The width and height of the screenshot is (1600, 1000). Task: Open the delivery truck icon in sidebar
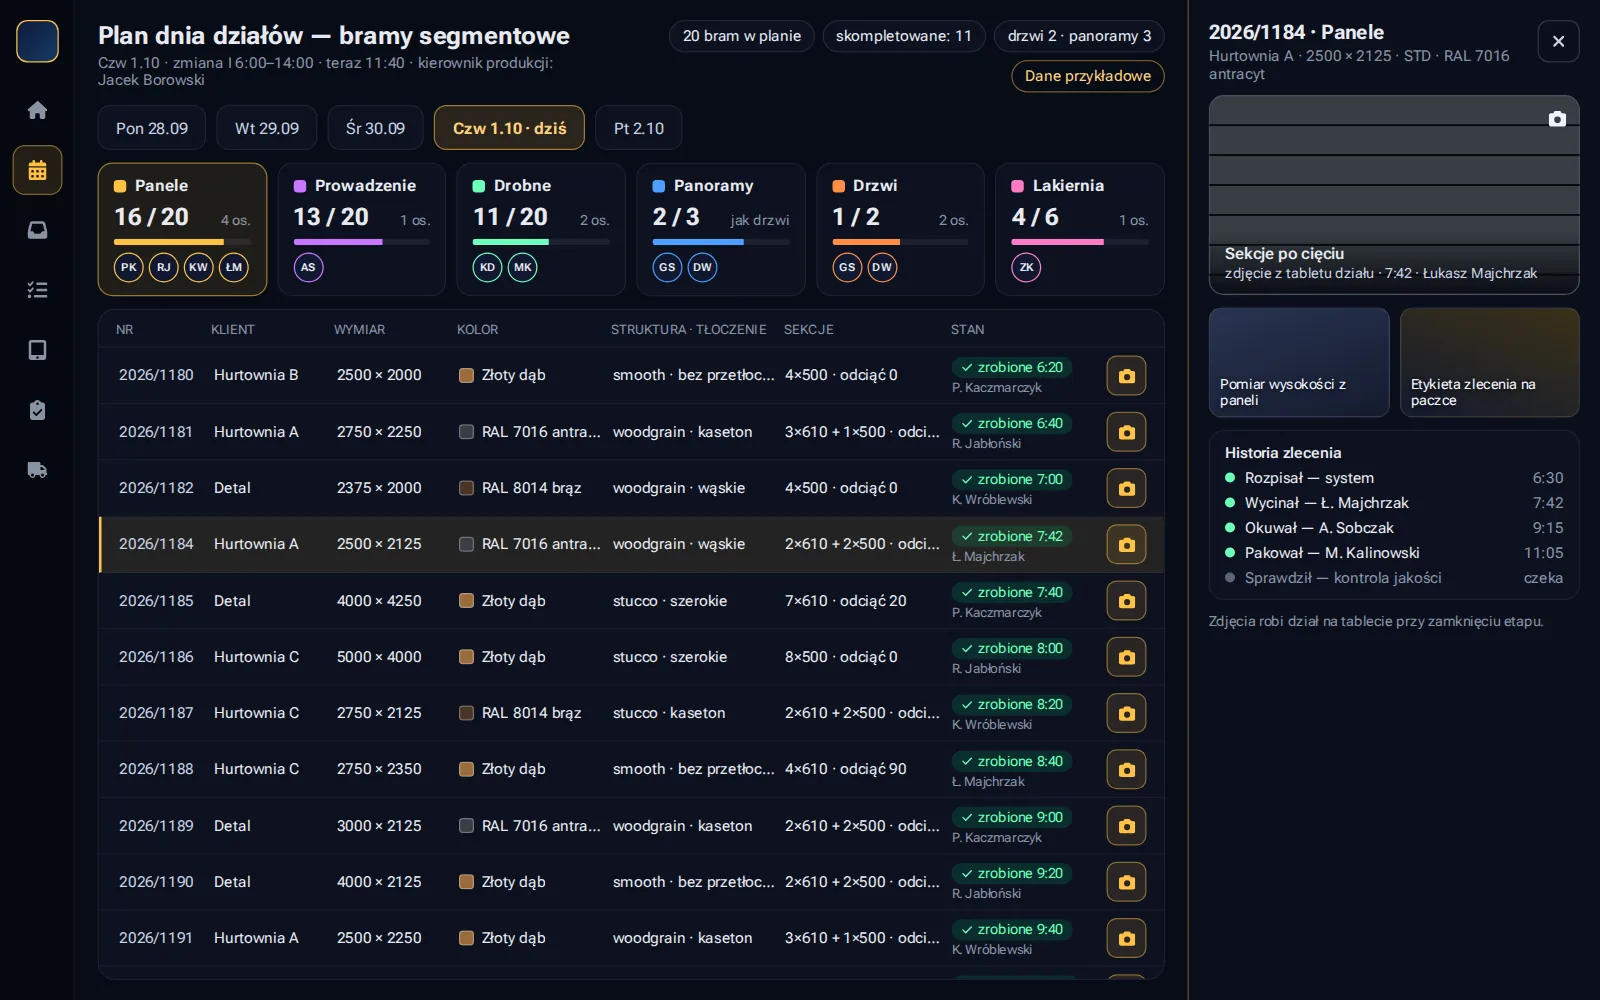[x=37, y=470]
